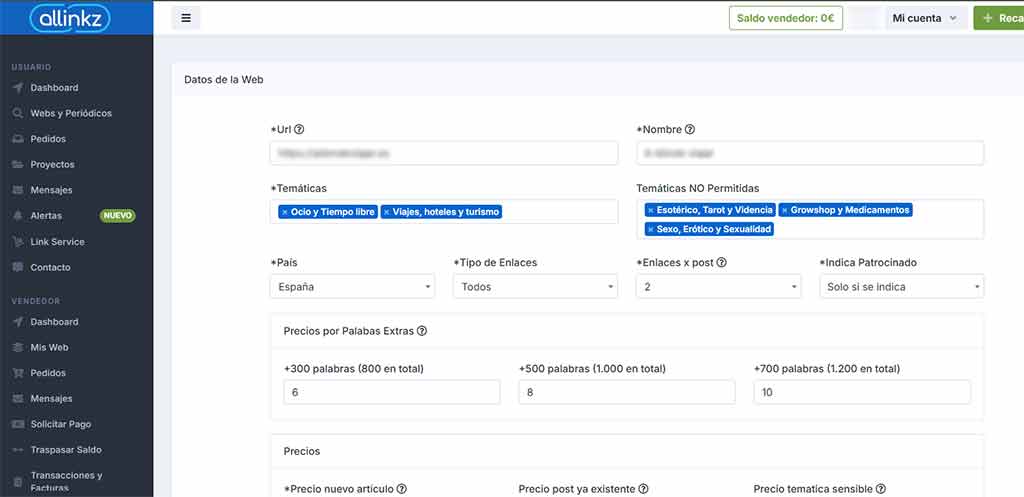Click help icon next to Enlaces x post
This screenshot has width=1024, height=497.
tap(722, 263)
